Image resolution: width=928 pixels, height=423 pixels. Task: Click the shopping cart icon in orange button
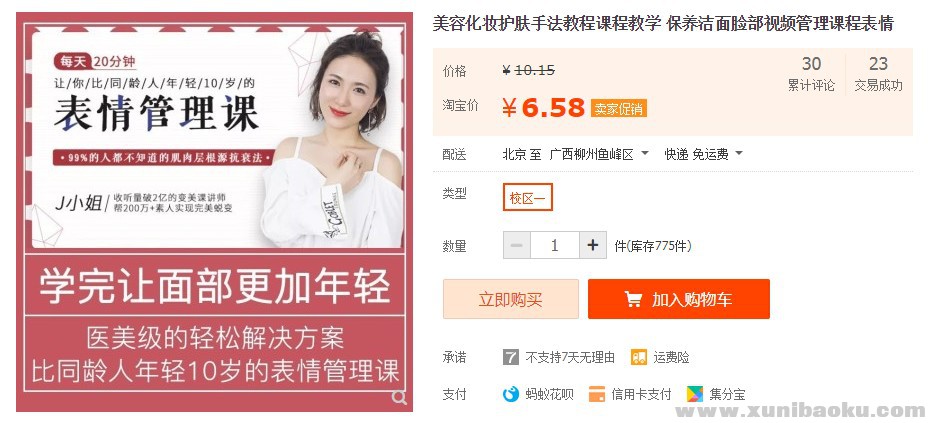click(x=633, y=299)
